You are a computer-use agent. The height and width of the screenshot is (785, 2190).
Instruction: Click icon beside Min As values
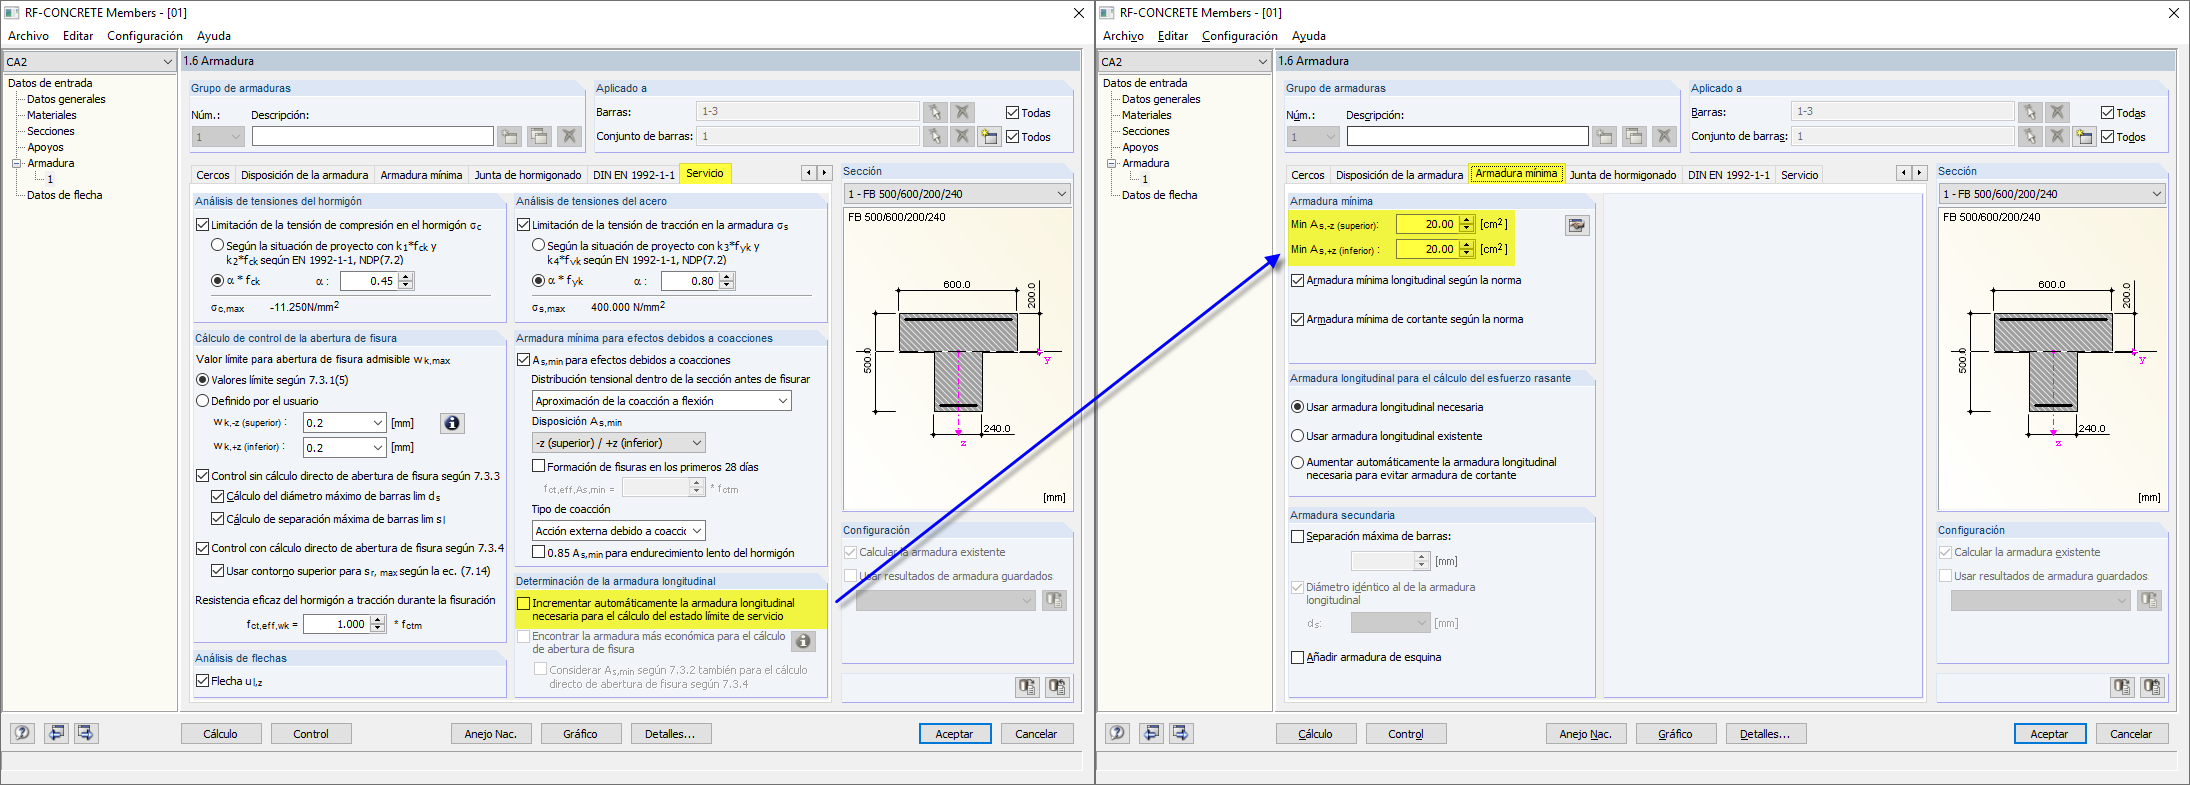(1577, 225)
